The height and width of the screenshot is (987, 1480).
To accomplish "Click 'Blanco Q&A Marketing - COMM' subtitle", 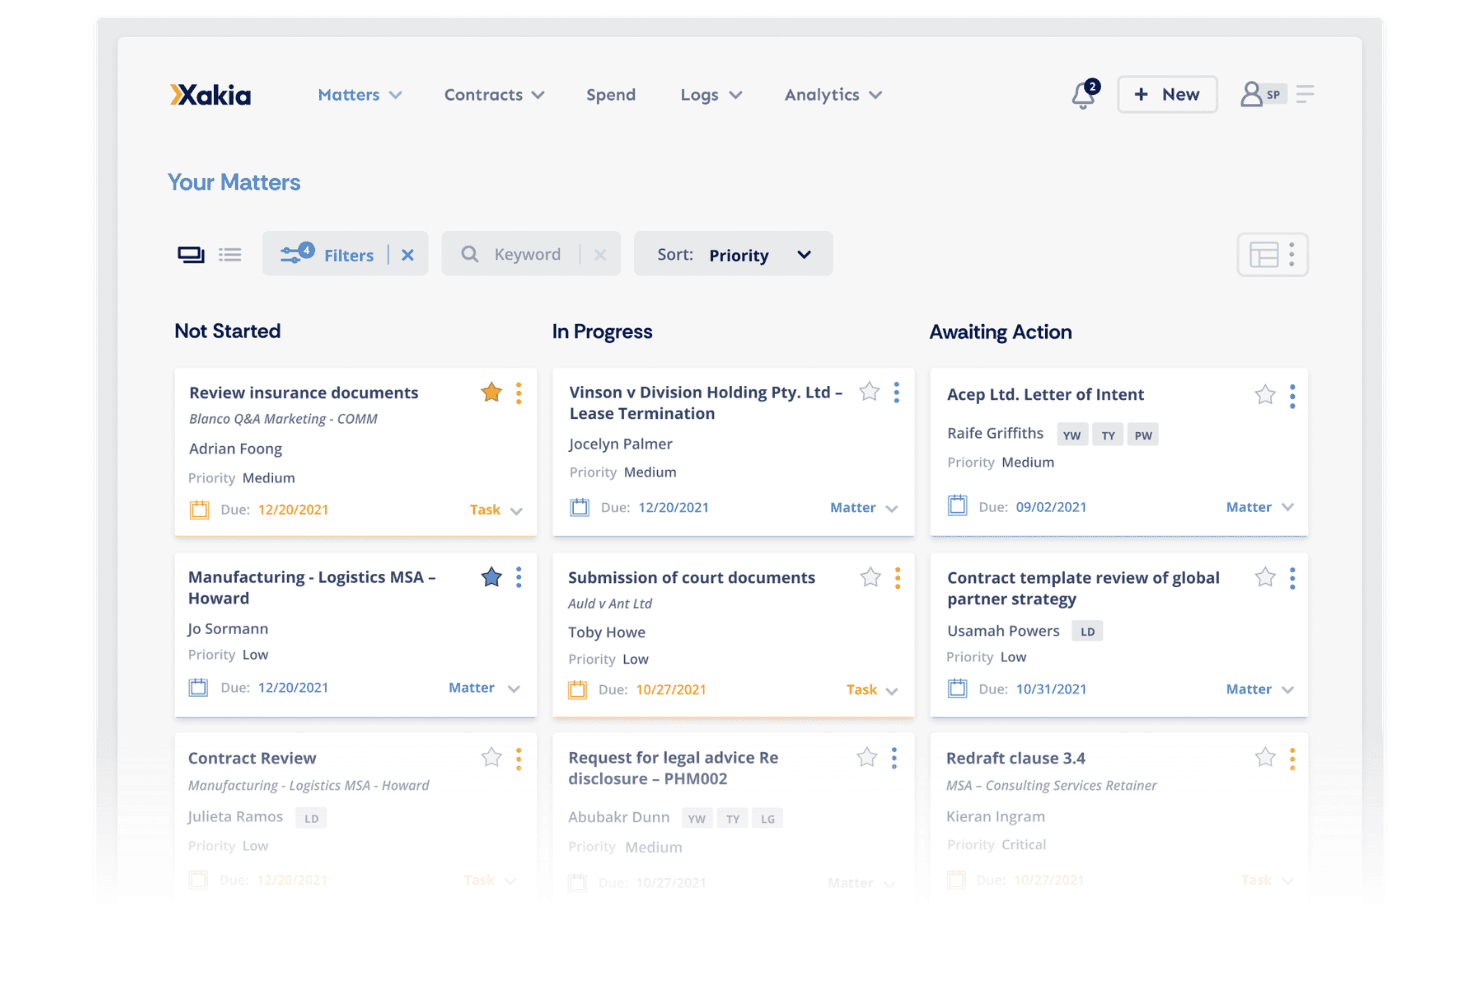I will pyautogui.click(x=283, y=419).
